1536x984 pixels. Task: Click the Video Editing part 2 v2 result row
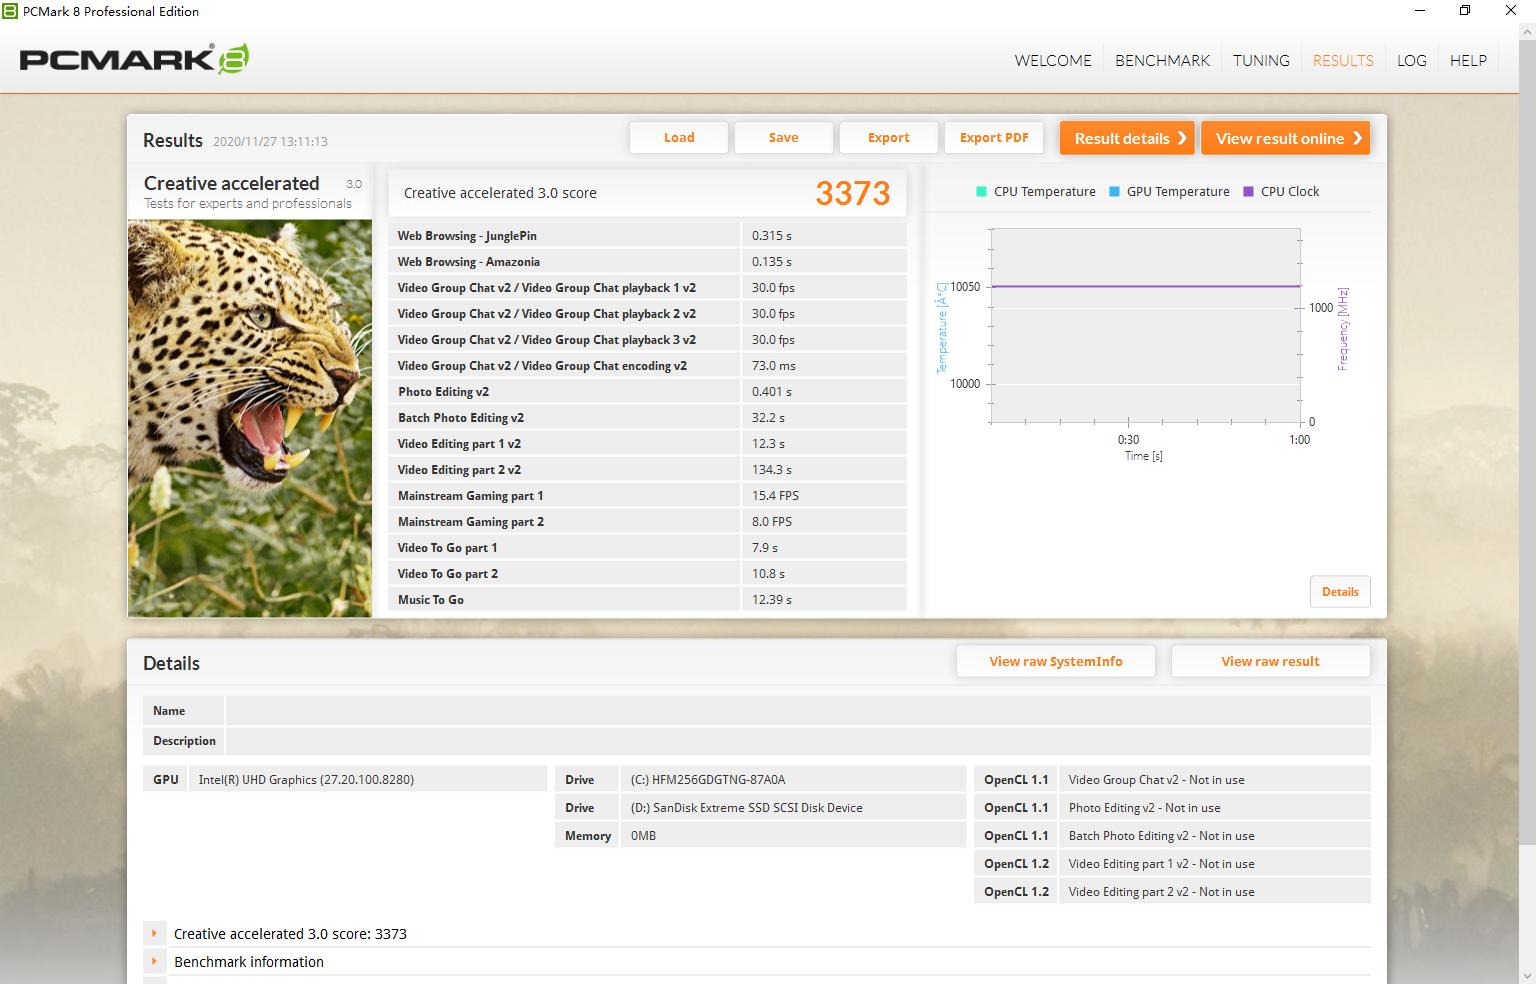[647, 470]
